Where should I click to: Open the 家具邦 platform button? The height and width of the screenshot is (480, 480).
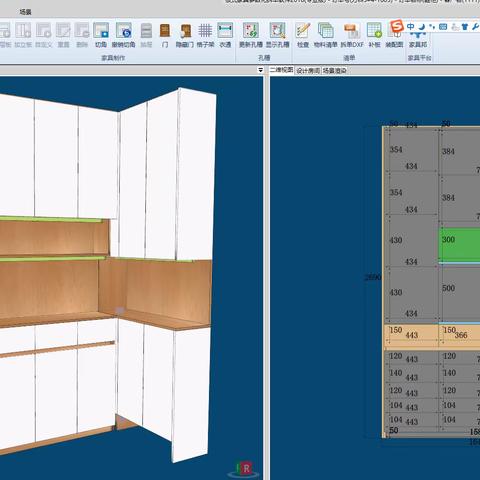pos(418,40)
